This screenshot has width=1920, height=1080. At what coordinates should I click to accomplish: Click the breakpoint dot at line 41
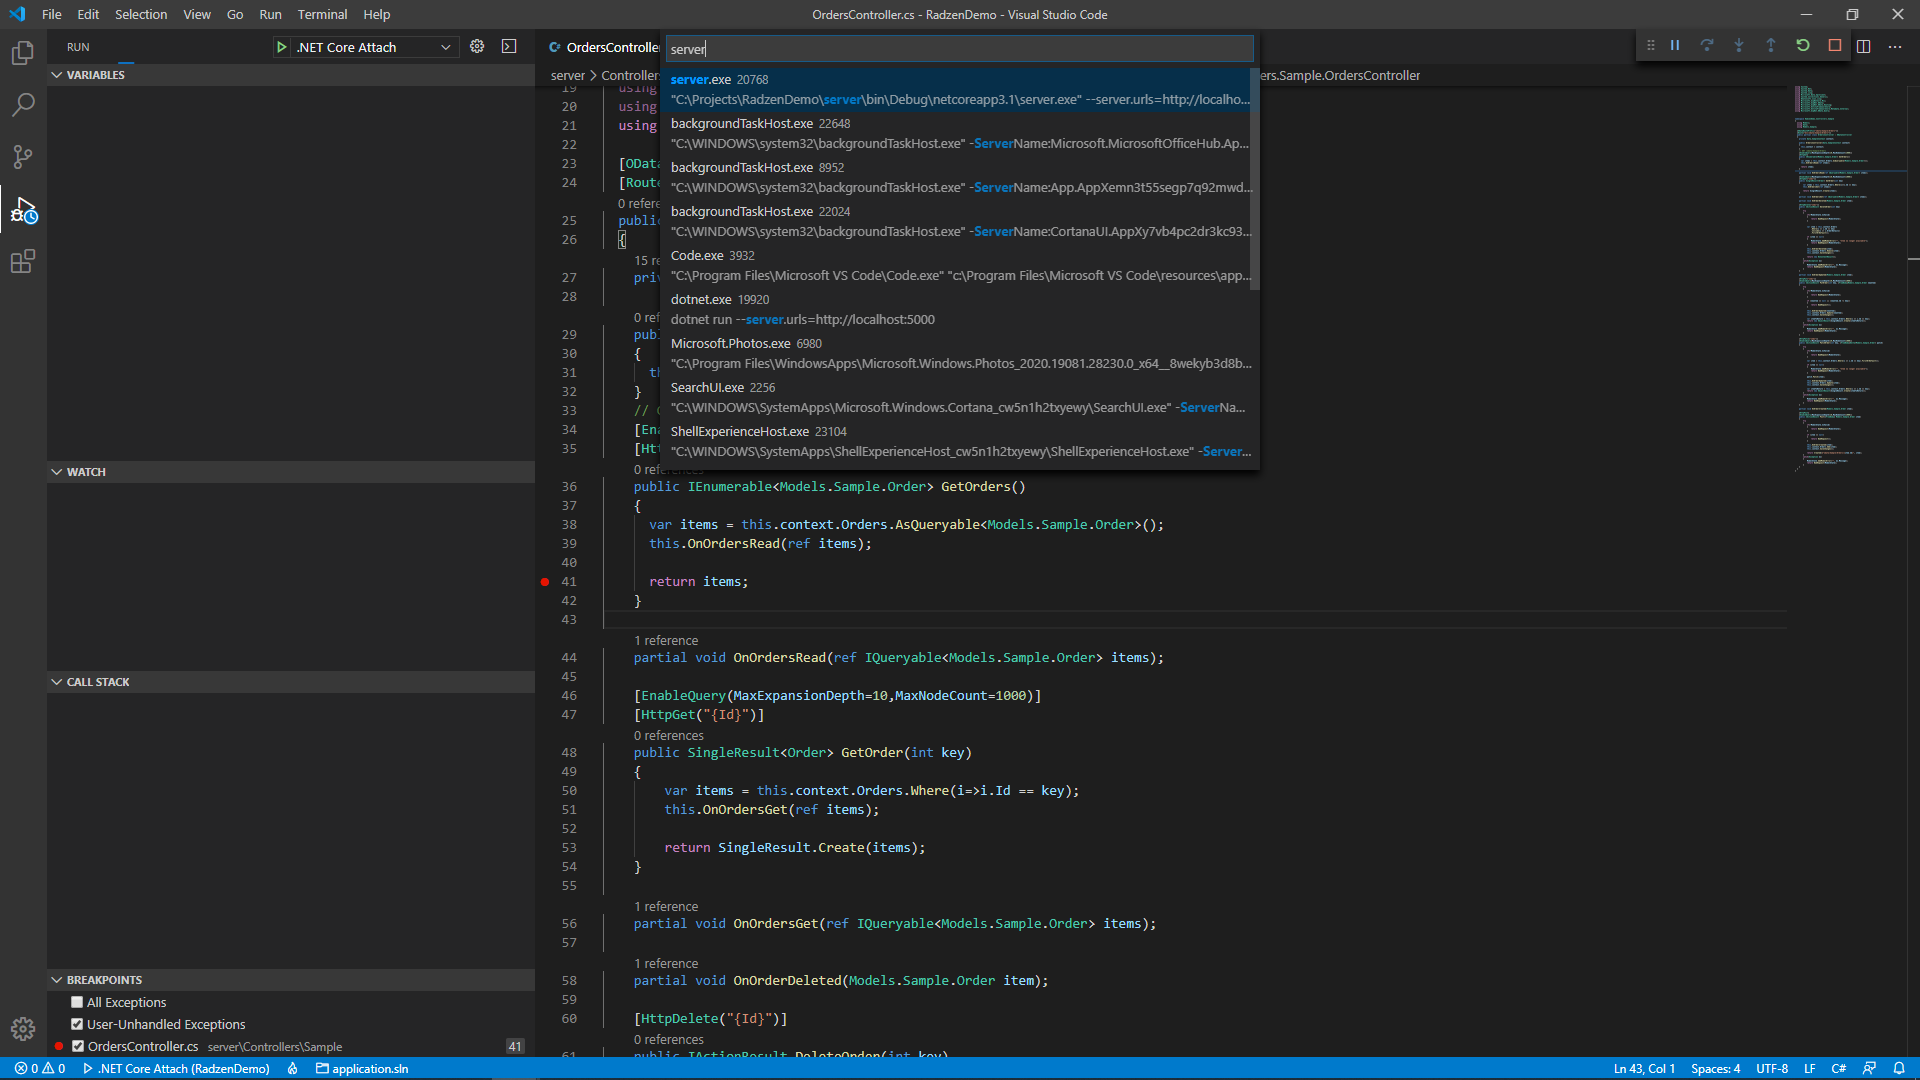(545, 582)
